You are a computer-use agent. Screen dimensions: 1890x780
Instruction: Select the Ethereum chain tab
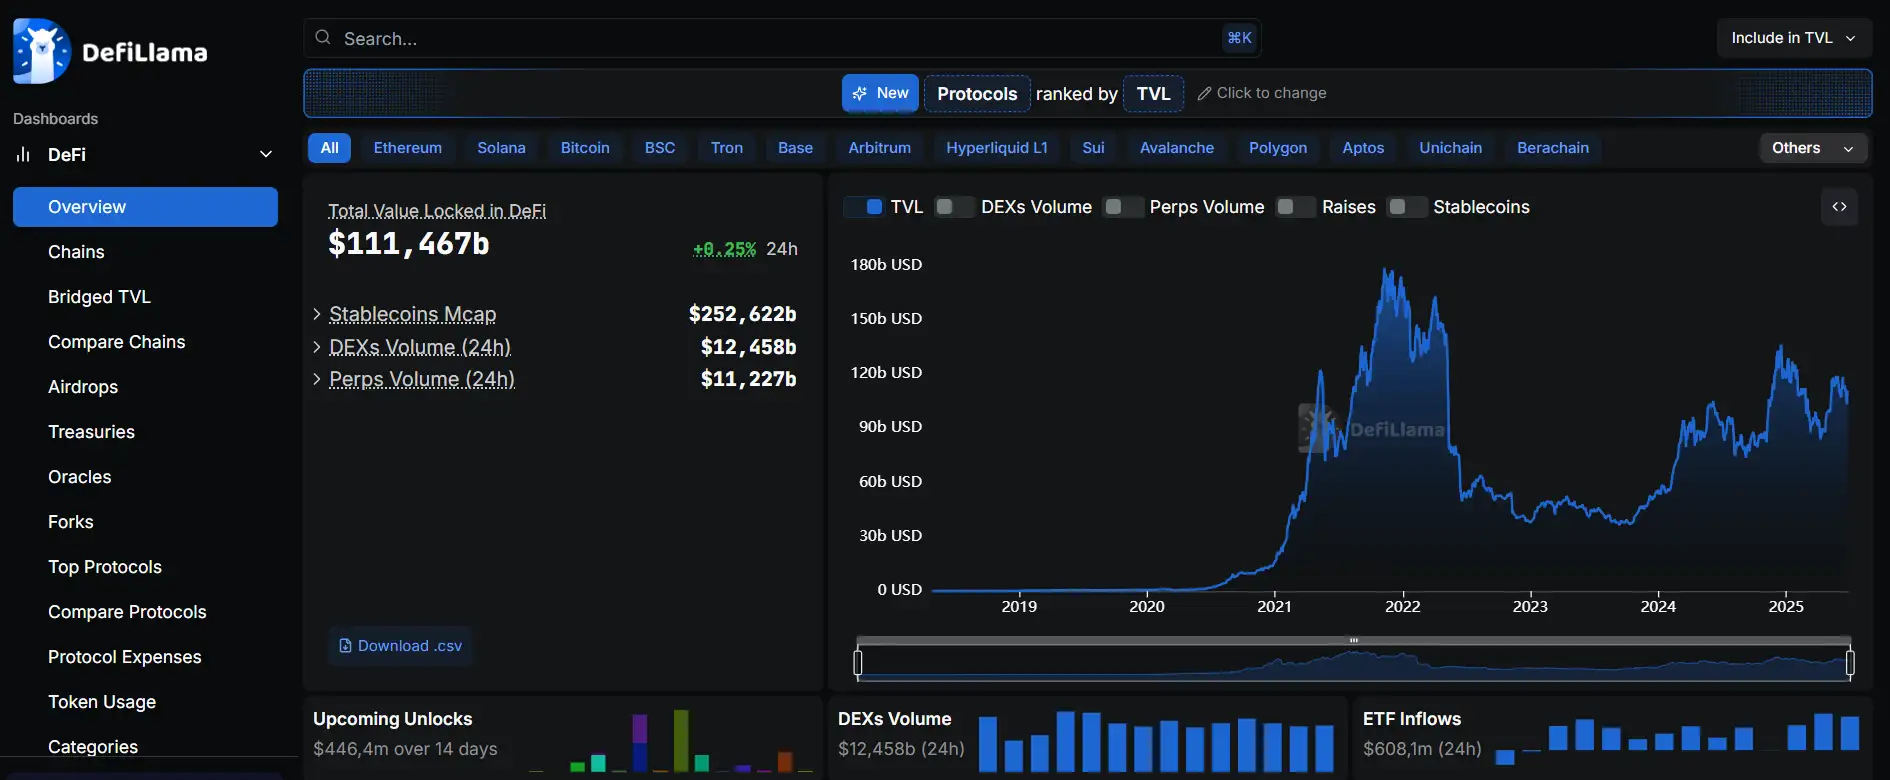point(407,148)
